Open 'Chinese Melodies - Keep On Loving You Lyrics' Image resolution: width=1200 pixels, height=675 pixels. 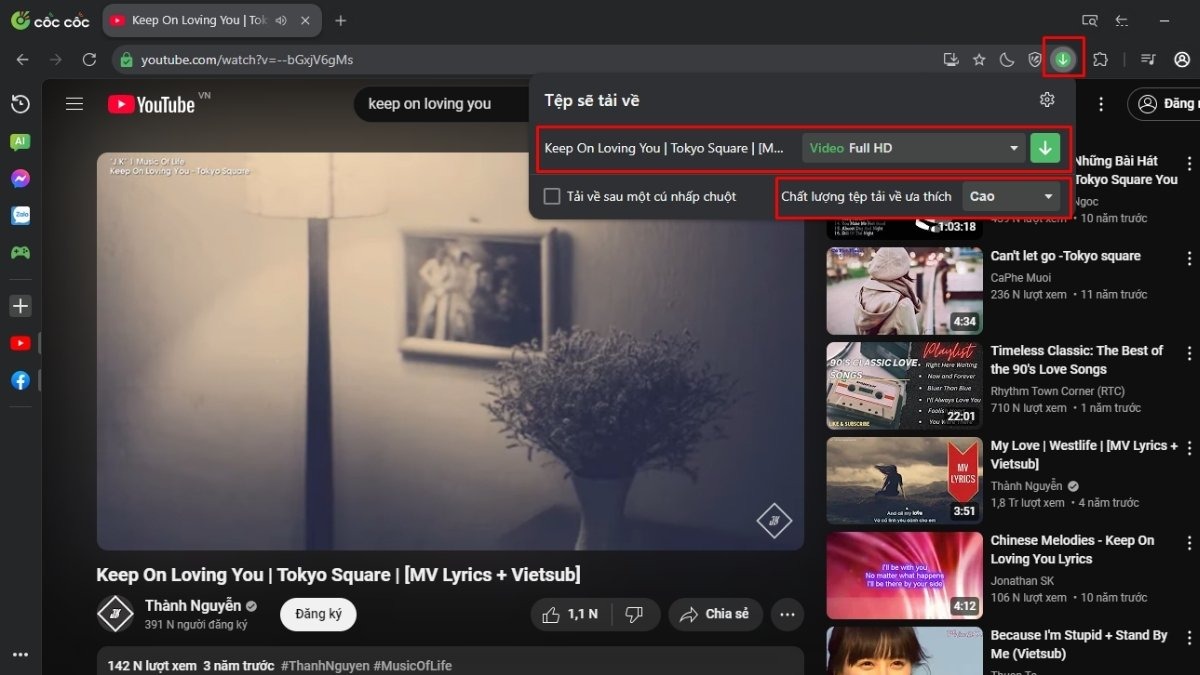point(1073,549)
